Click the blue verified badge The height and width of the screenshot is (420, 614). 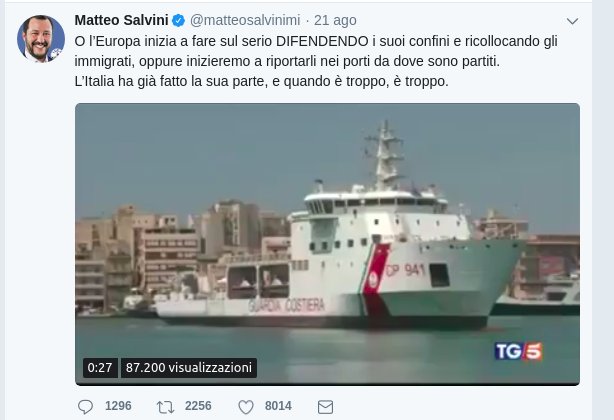pyautogui.click(x=179, y=20)
